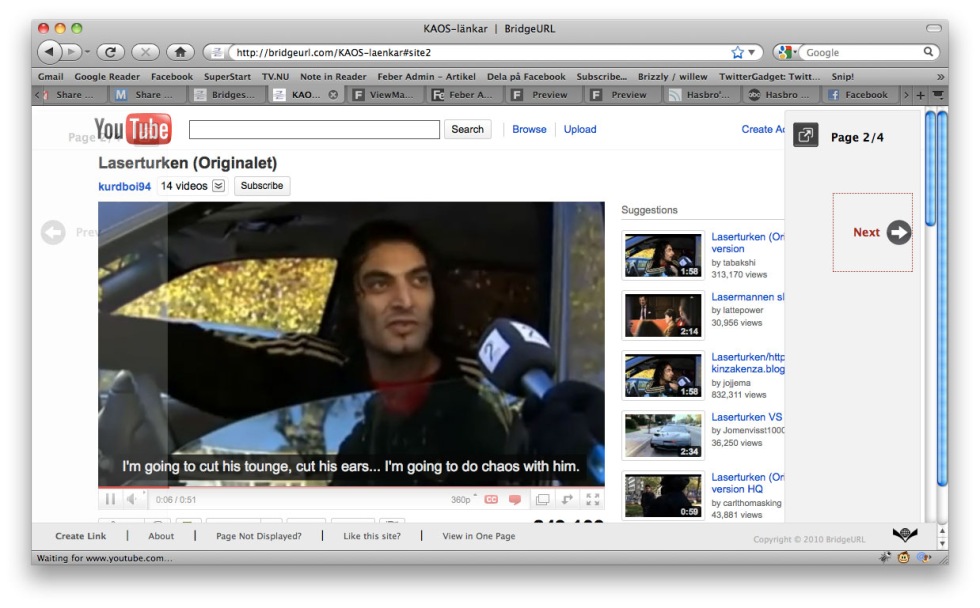Toggle closed captions with the CC button

coord(491,499)
